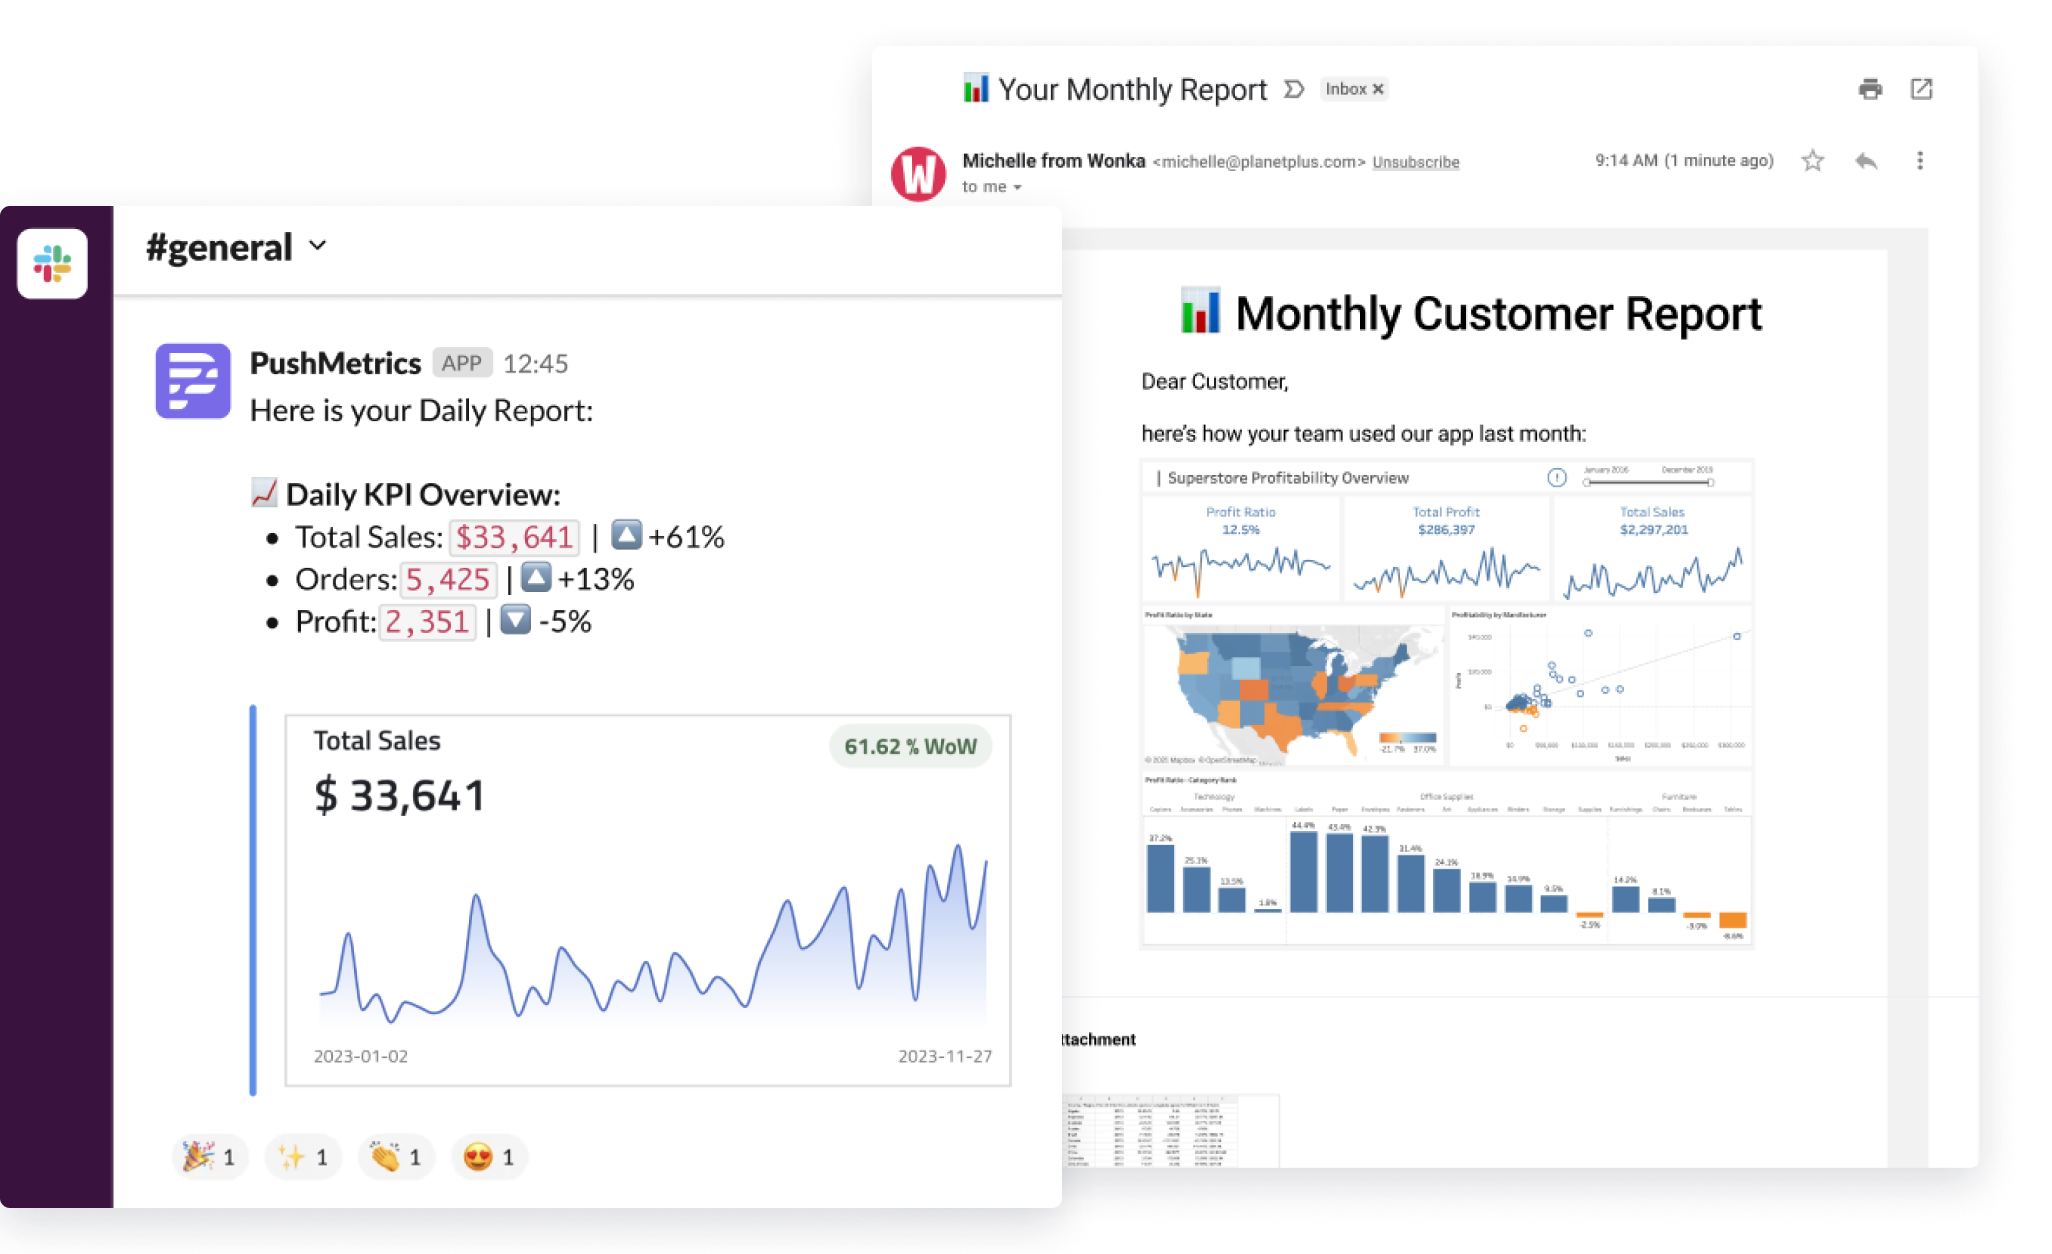The height and width of the screenshot is (1254, 2052).
Task: Open email in new window icon
Action: click(1921, 89)
